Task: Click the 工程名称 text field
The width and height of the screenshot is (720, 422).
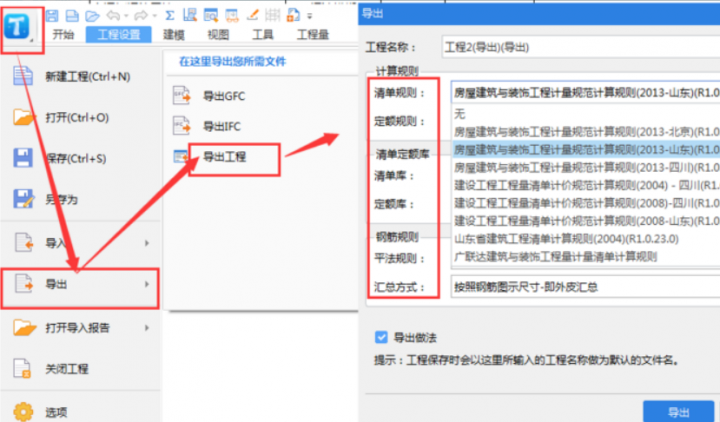Action: pyautogui.click(x=580, y=46)
